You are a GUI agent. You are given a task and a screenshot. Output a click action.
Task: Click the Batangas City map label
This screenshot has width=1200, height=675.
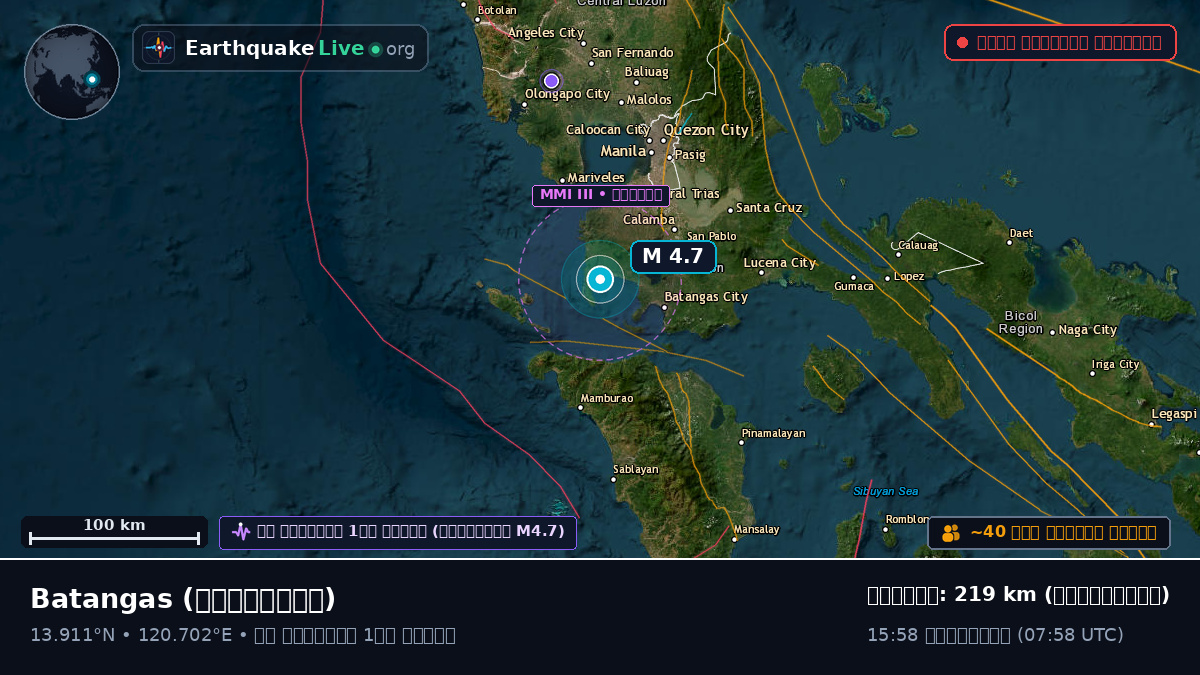[x=706, y=297]
